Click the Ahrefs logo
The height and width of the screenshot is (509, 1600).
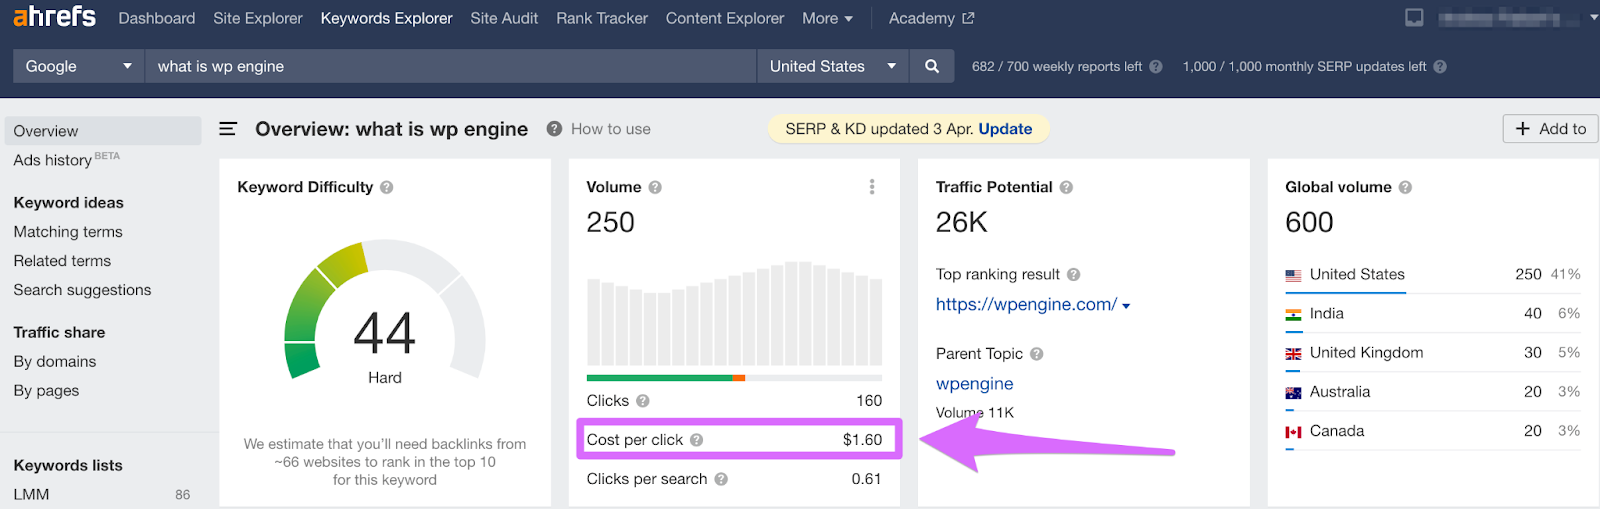click(54, 17)
